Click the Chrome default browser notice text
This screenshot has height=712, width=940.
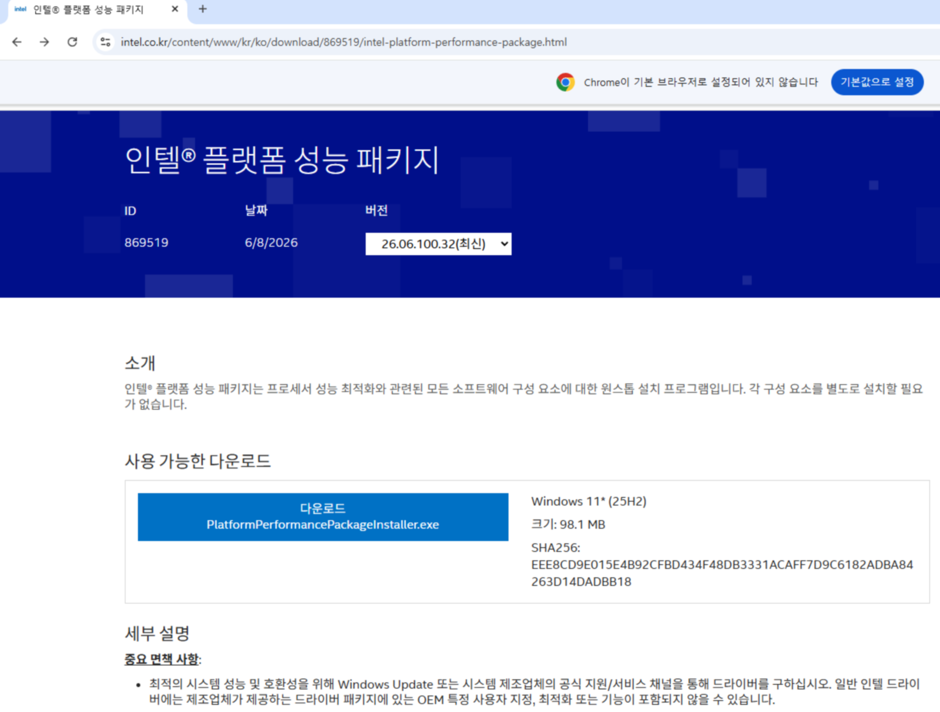(701, 82)
